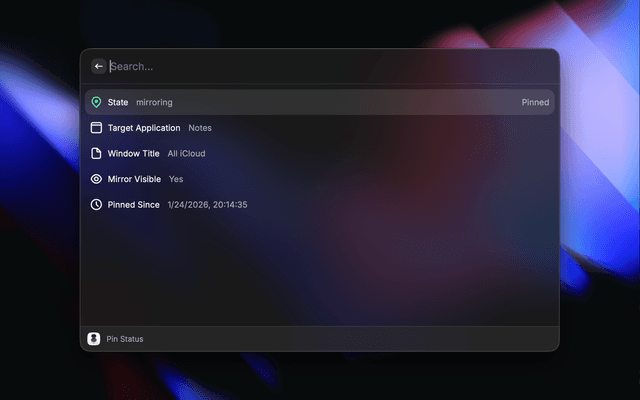Select the Window Title label
This screenshot has height=400, width=640.
133,154
